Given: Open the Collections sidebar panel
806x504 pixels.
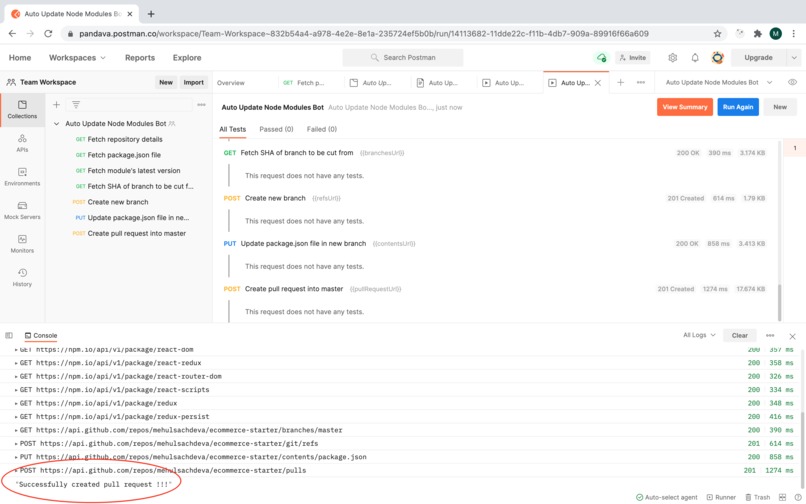Looking at the screenshot, I should 22,110.
